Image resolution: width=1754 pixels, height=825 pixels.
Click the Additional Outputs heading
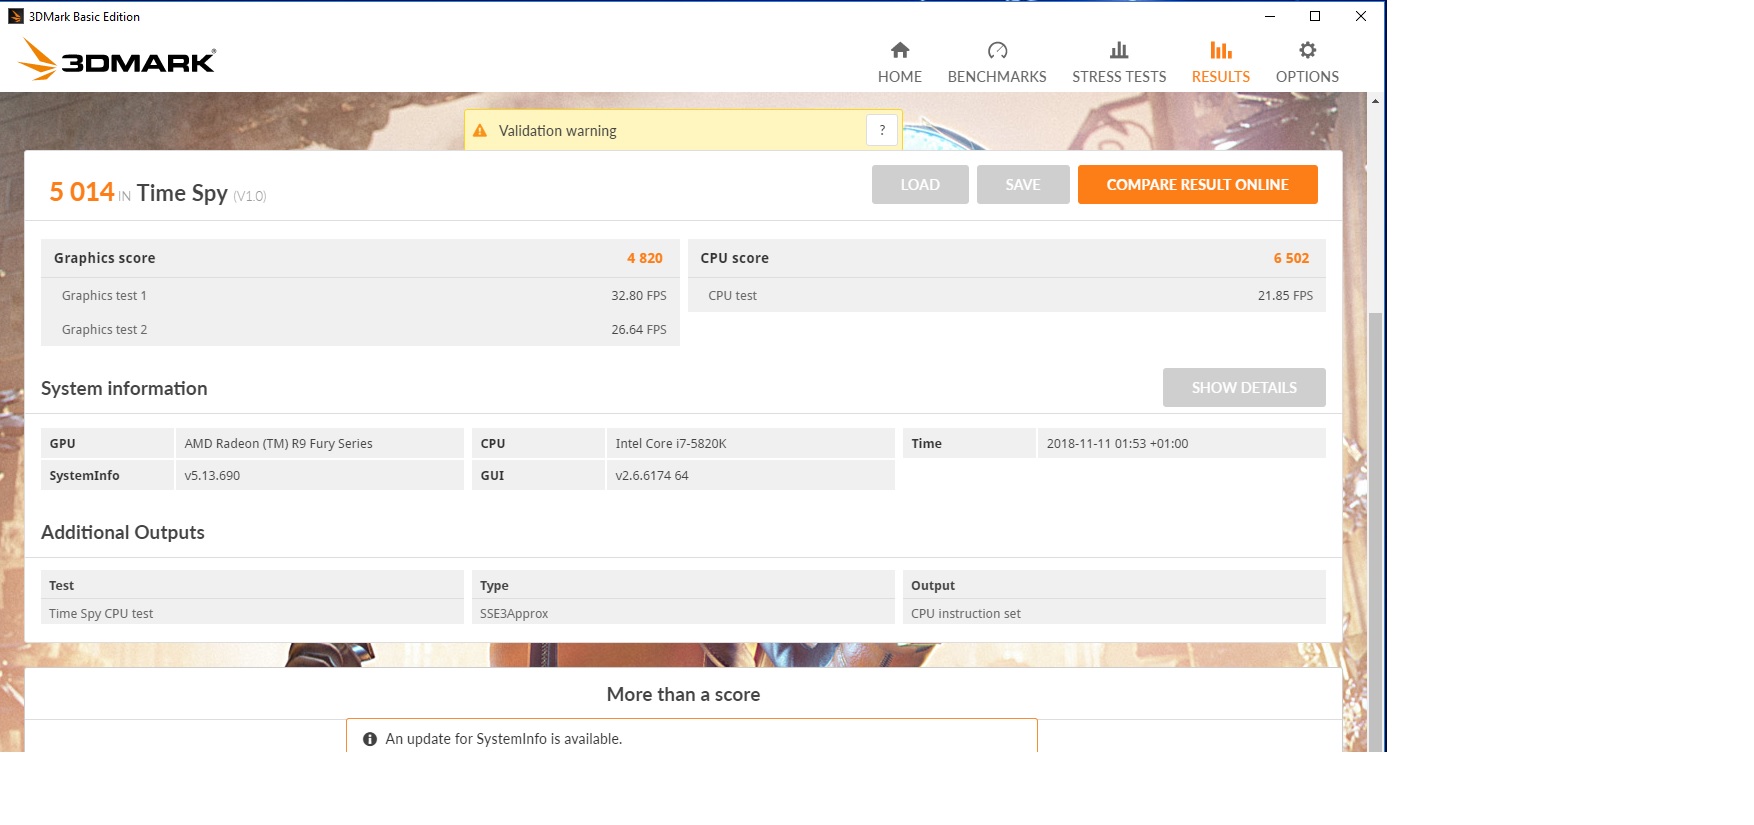click(123, 533)
